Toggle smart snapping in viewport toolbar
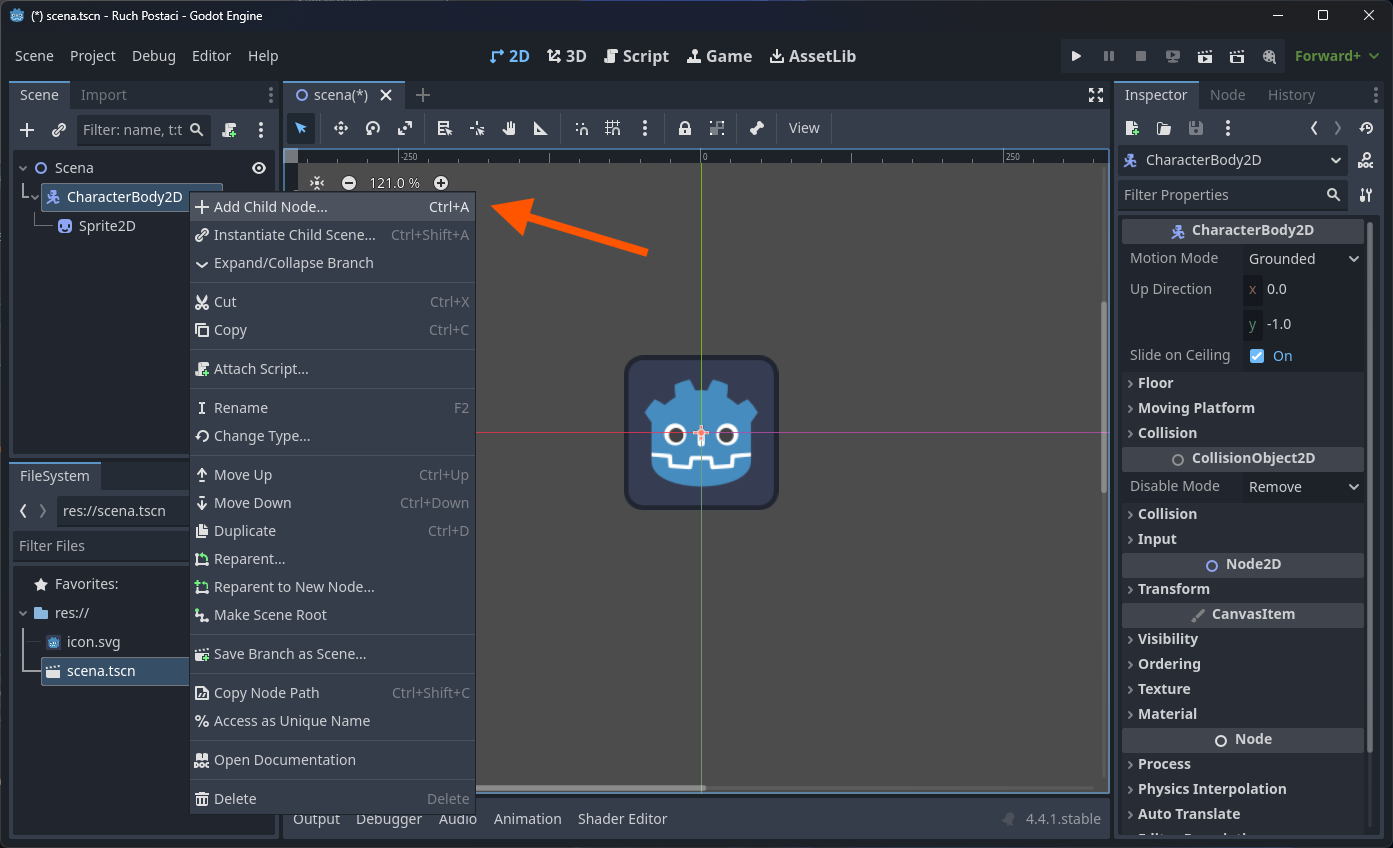1393x848 pixels. click(581, 128)
